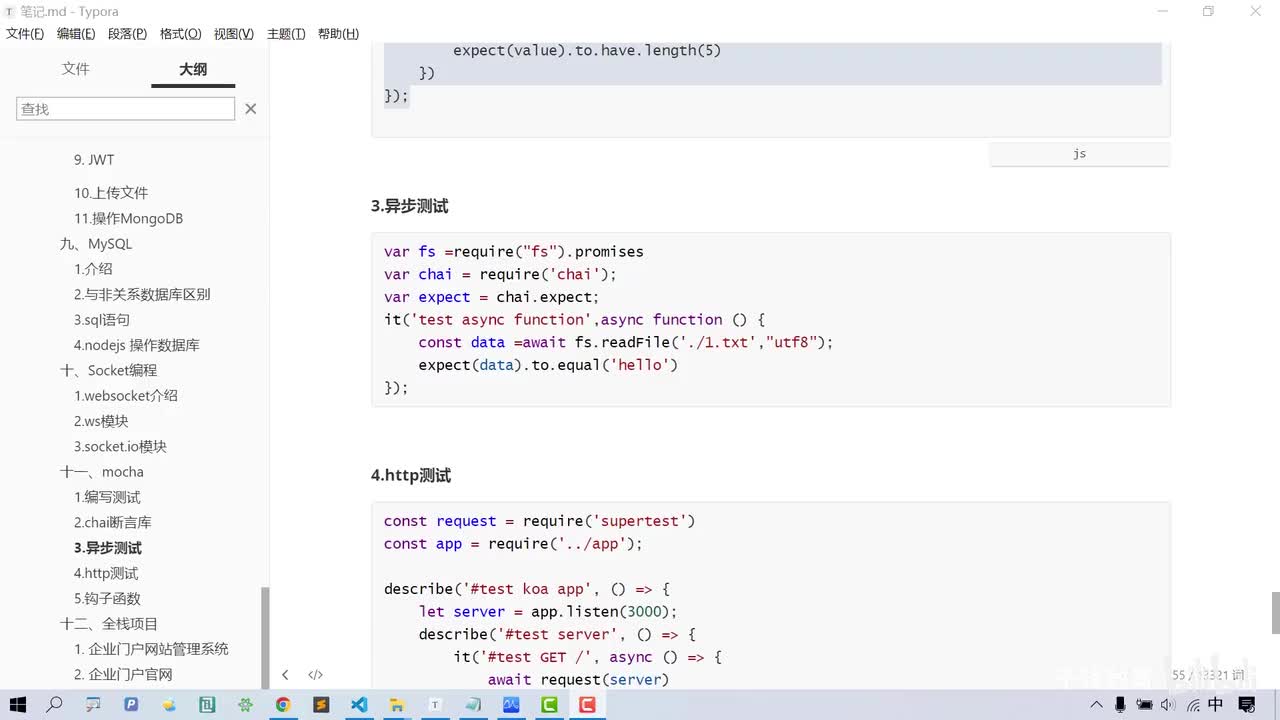Jump to 2.chai断言库 outline entry
The height and width of the screenshot is (720, 1280).
pyautogui.click(x=113, y=523)
